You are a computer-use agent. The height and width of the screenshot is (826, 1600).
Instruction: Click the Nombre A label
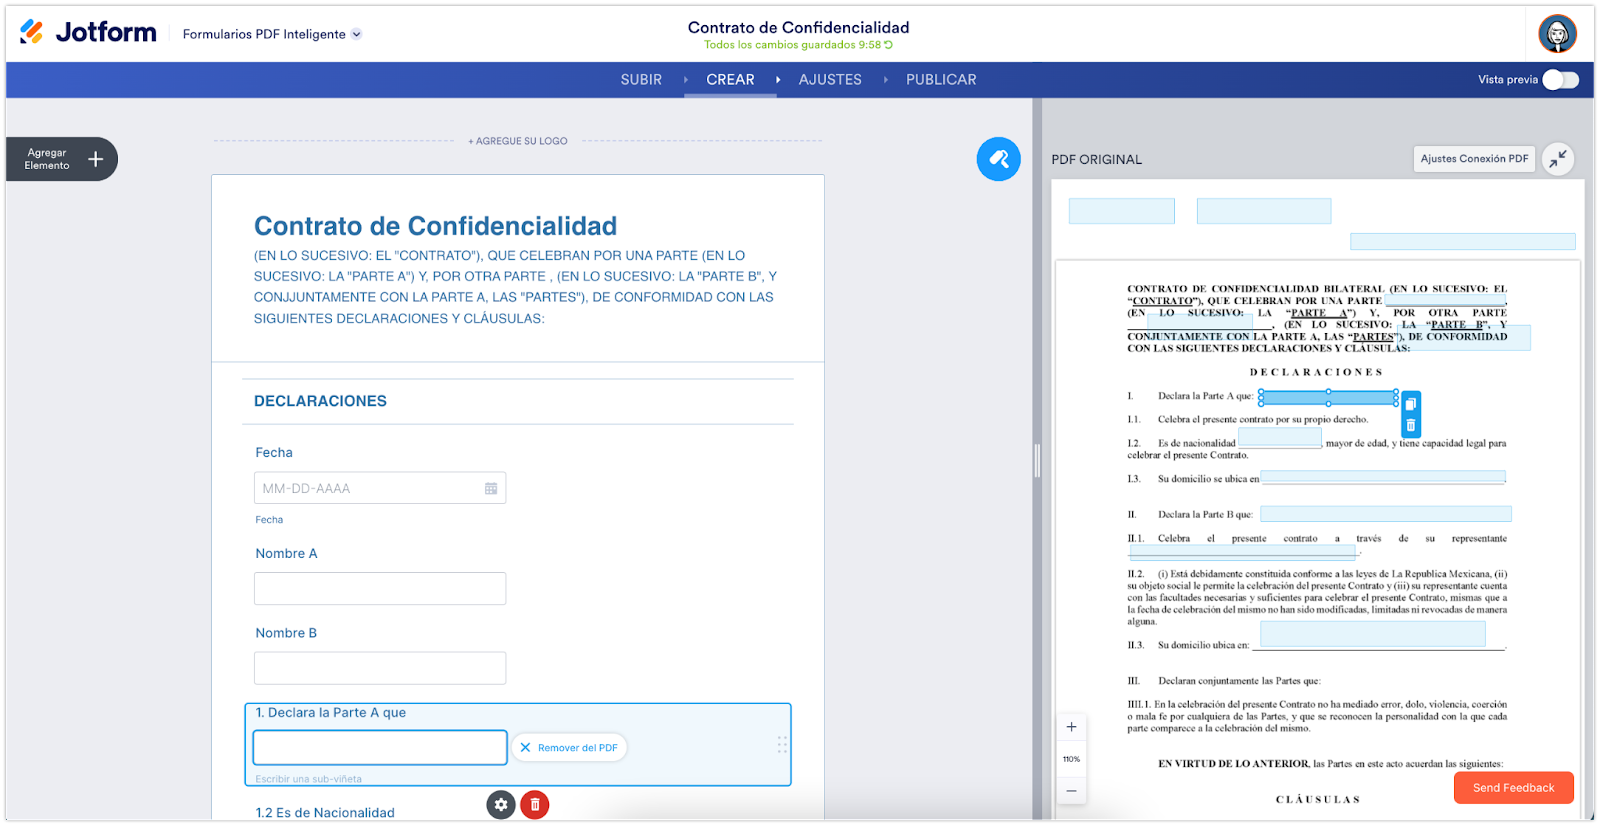(x=286, y=554)
